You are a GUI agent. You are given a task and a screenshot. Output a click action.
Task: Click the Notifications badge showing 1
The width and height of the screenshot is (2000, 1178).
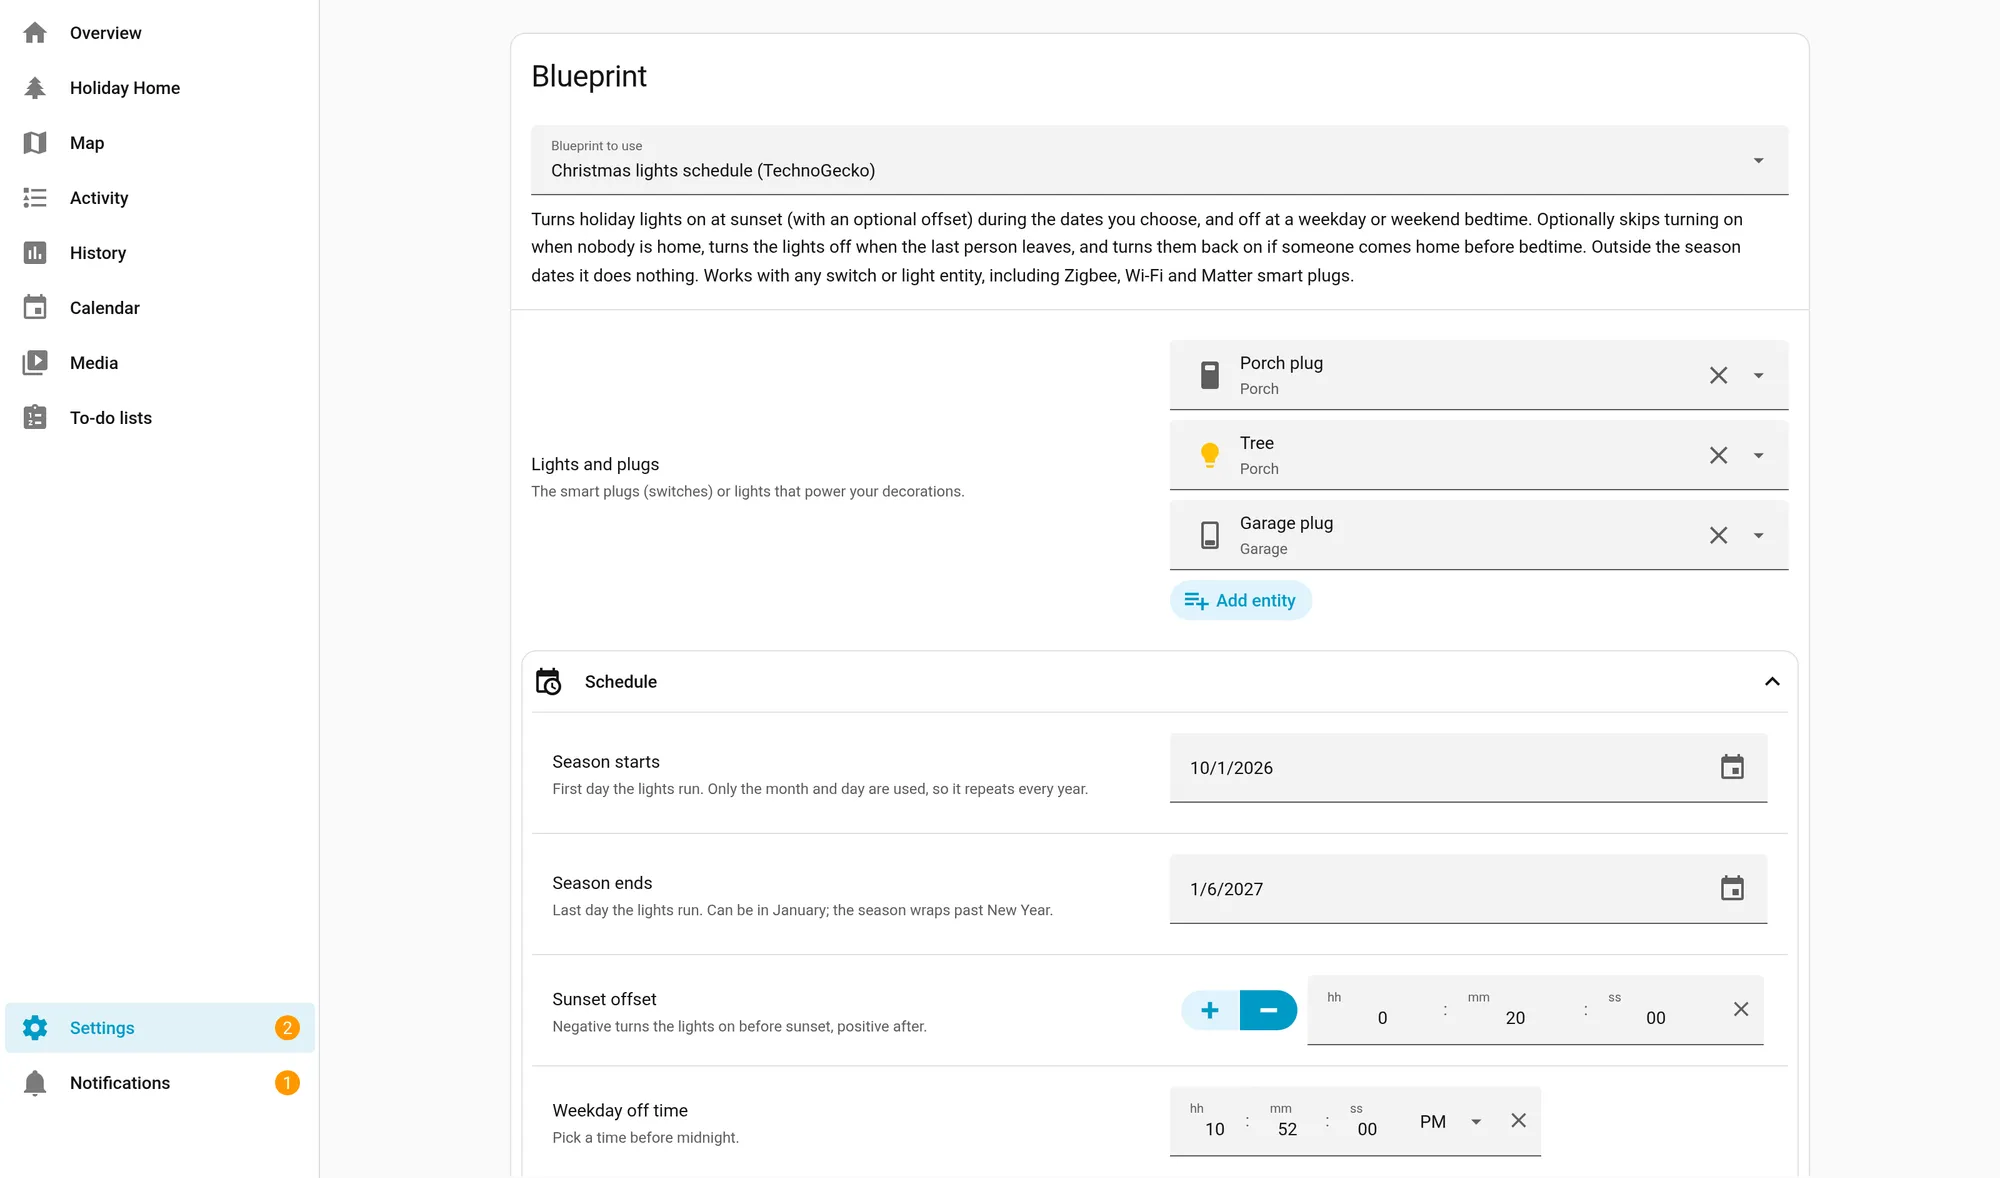(x=287, y=1083)
